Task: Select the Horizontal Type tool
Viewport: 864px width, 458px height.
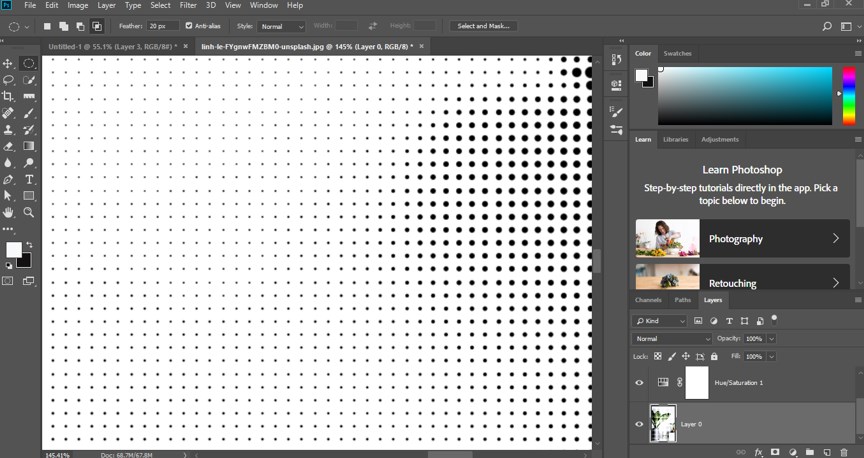Action: [x=29, y=179]
